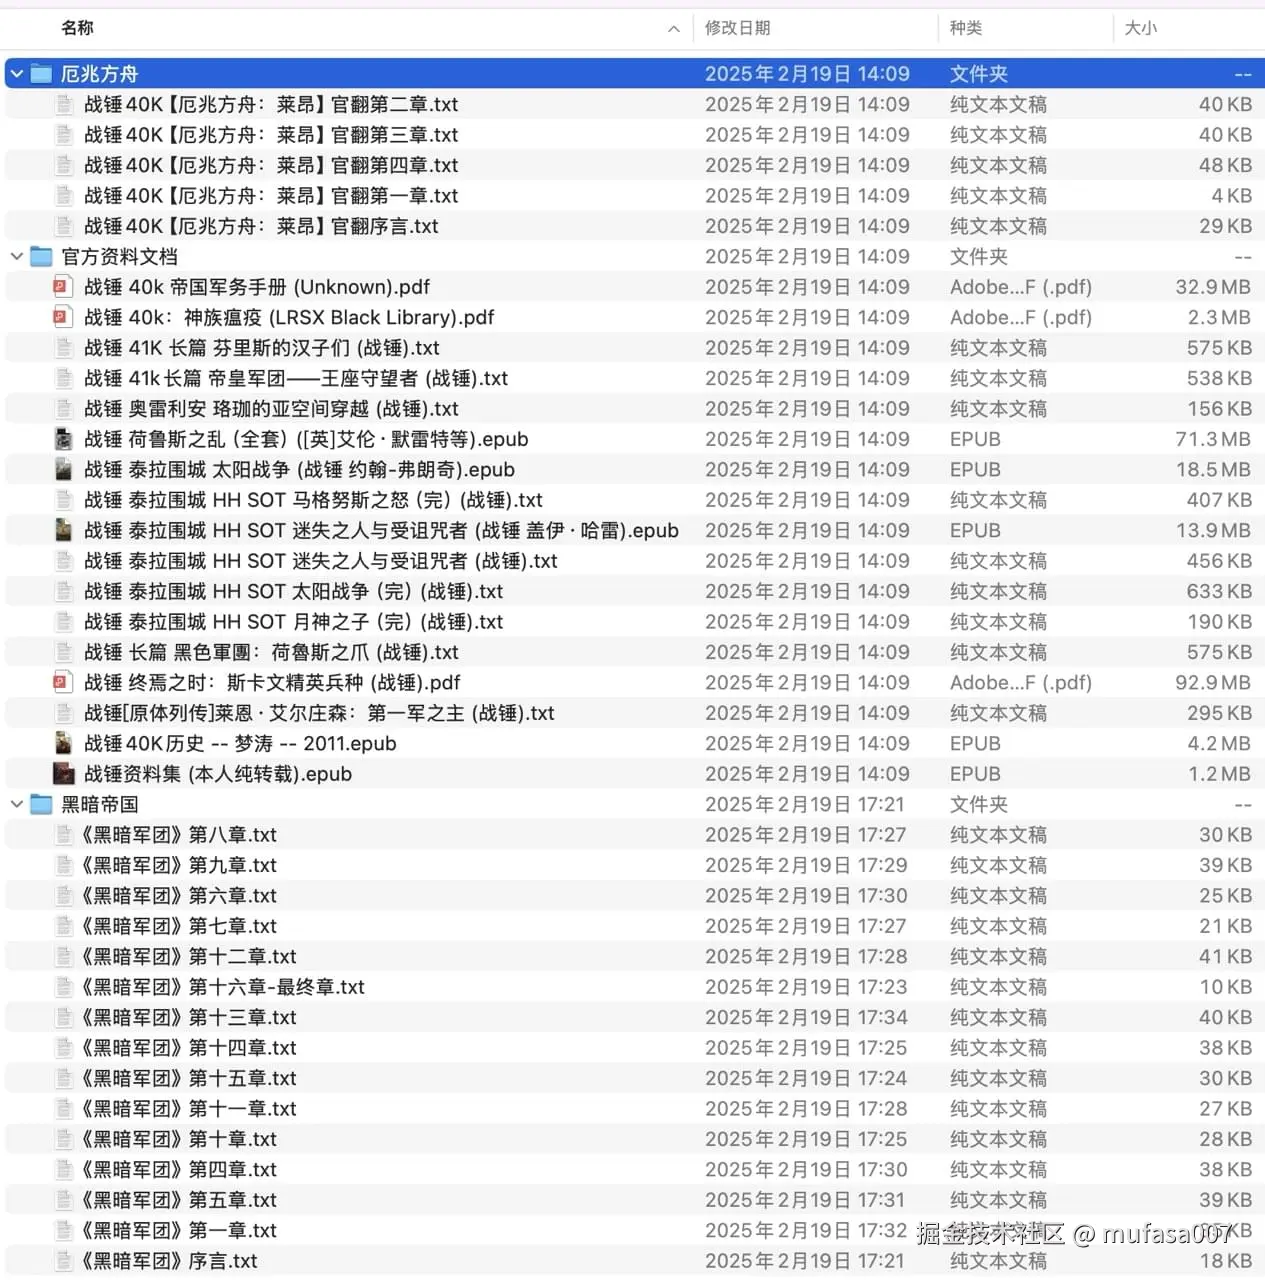Click EPUB cover icon of 迷失之人与受诅咒者 盖伊·哈雷
This screenshot has width=1265, height=1280.
tap(63, 531)
